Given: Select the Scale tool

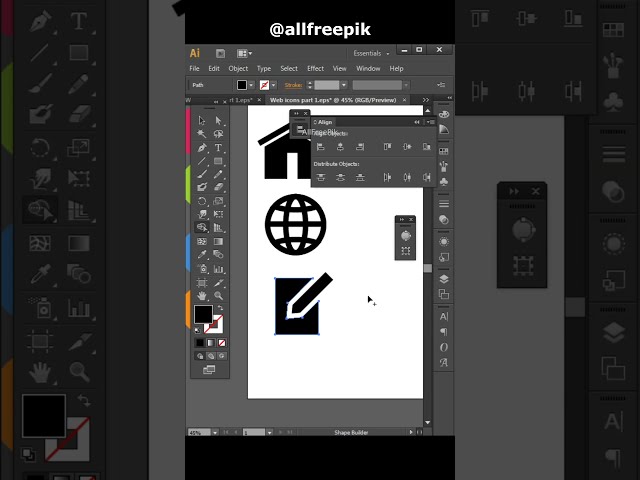Looking at the screenshot, I should point(218,201).
